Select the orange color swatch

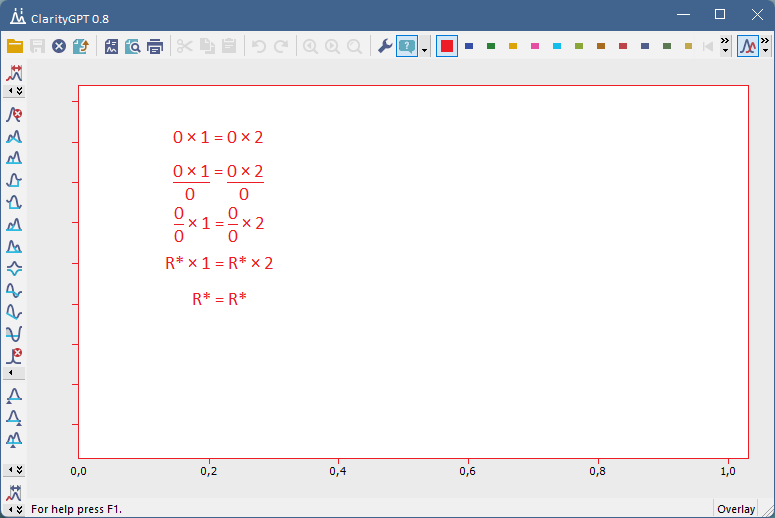[513, 46]
